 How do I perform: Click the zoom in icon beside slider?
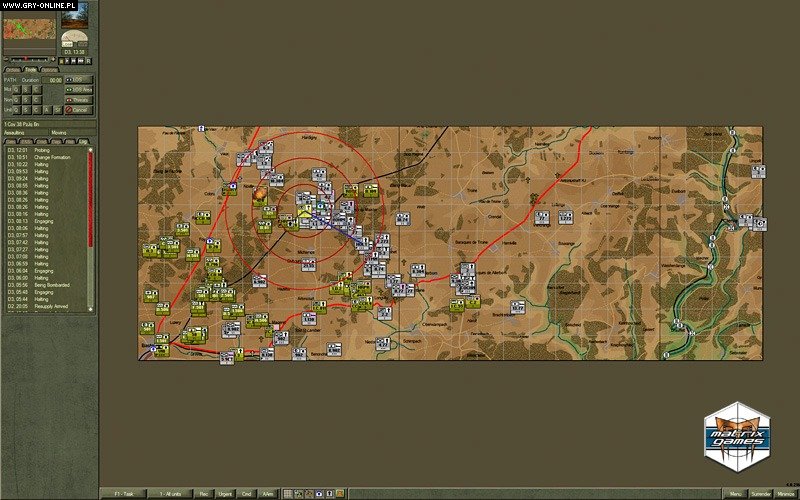coord(53,59)
